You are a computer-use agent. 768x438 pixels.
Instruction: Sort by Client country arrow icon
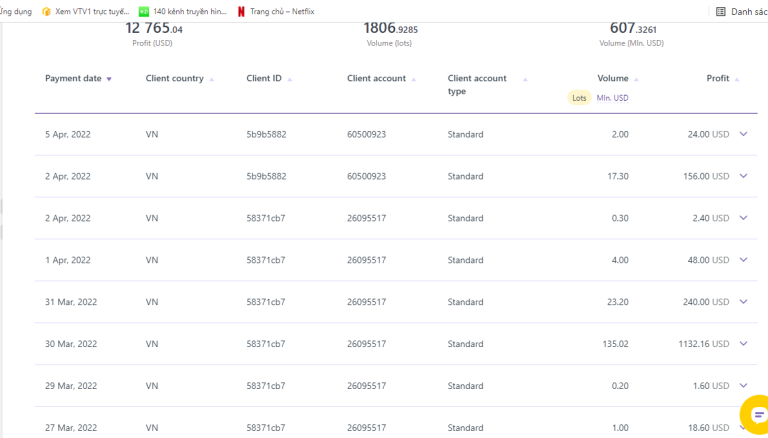tap(212, 79)
